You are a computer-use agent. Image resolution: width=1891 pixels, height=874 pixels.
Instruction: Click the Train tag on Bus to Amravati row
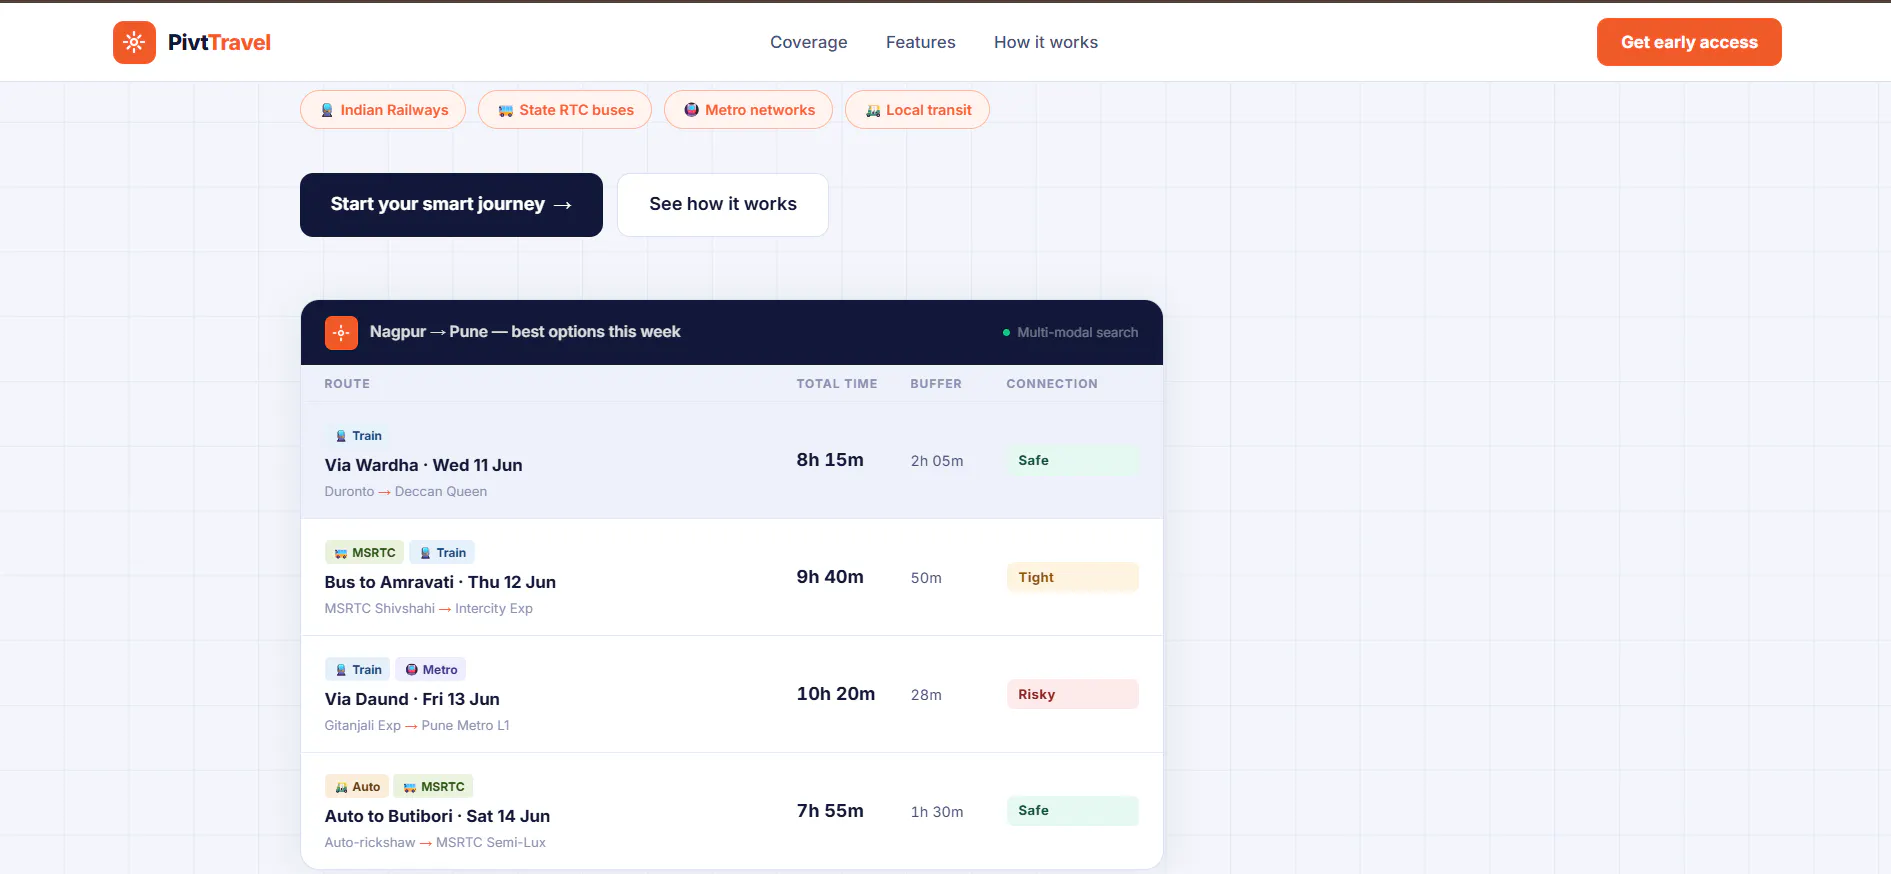click(x=442, y=553)
